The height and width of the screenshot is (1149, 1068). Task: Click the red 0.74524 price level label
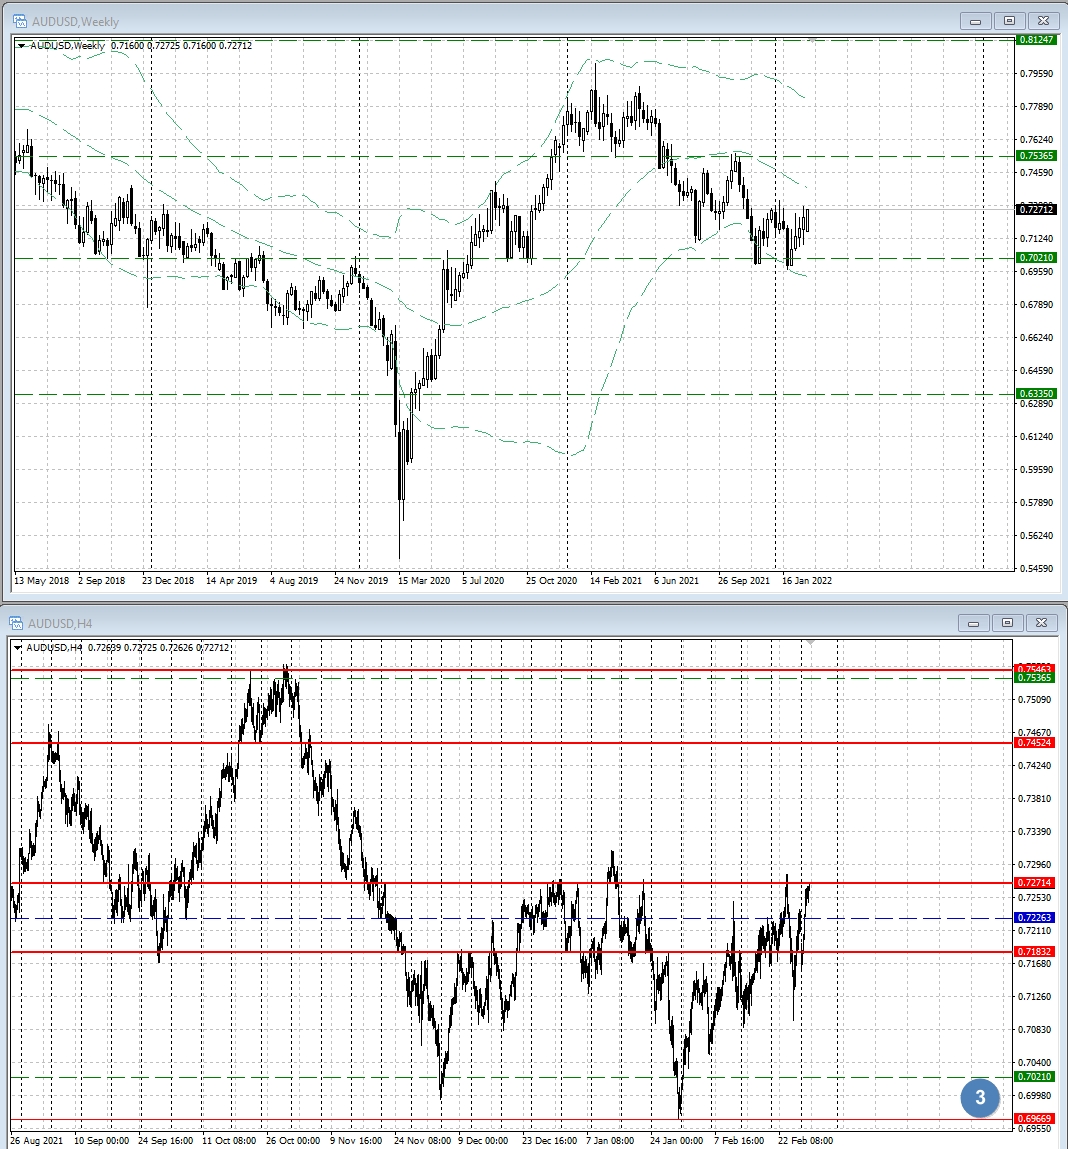point(1034,743)
